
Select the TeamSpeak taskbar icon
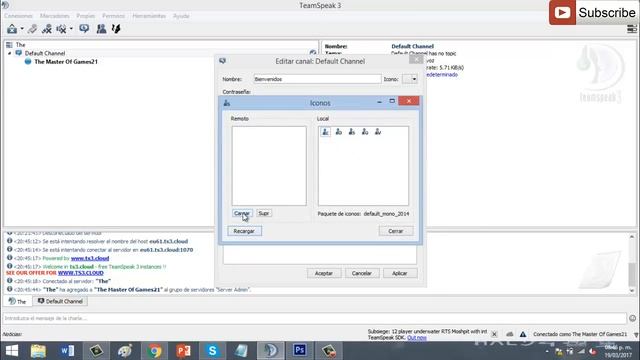[270, 351]
